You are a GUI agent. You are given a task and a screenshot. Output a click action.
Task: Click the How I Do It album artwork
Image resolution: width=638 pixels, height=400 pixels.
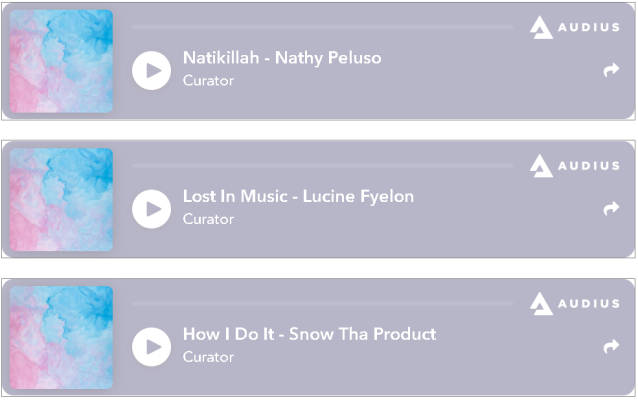(61, 337)
